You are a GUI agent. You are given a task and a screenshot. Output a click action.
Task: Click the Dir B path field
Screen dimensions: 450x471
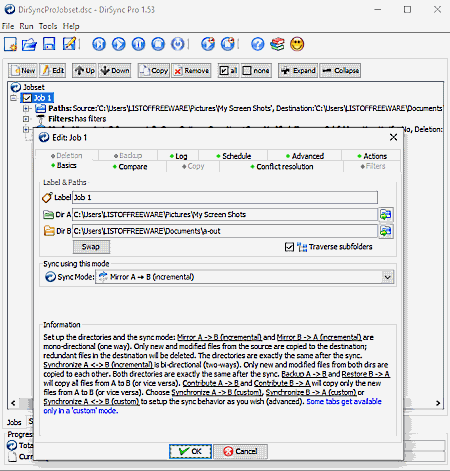(x=225, y=231)
